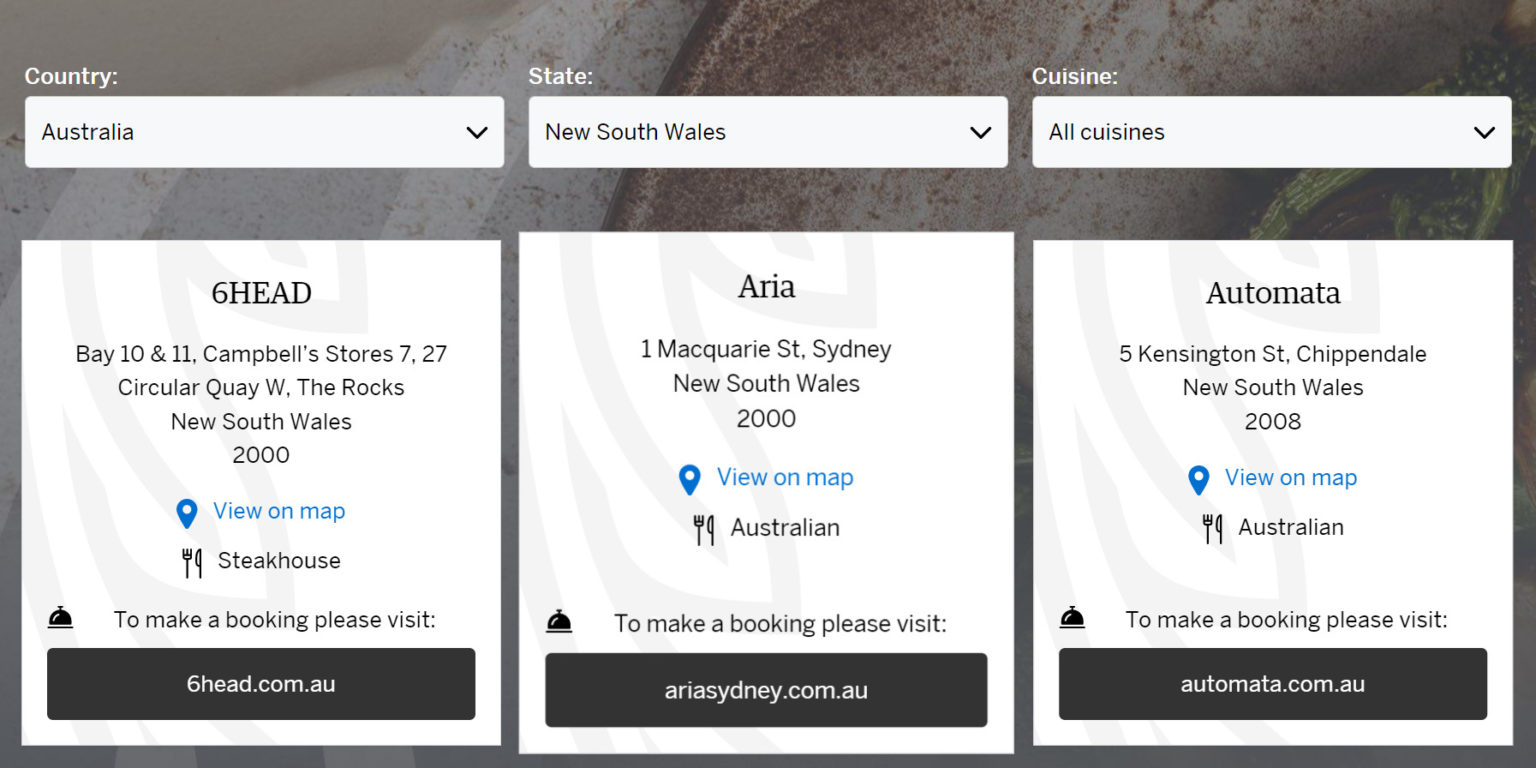Visit the ariasydney.com.au booking button
The height and width of the screenshot is (768, 1536).
tap(766, 690)
